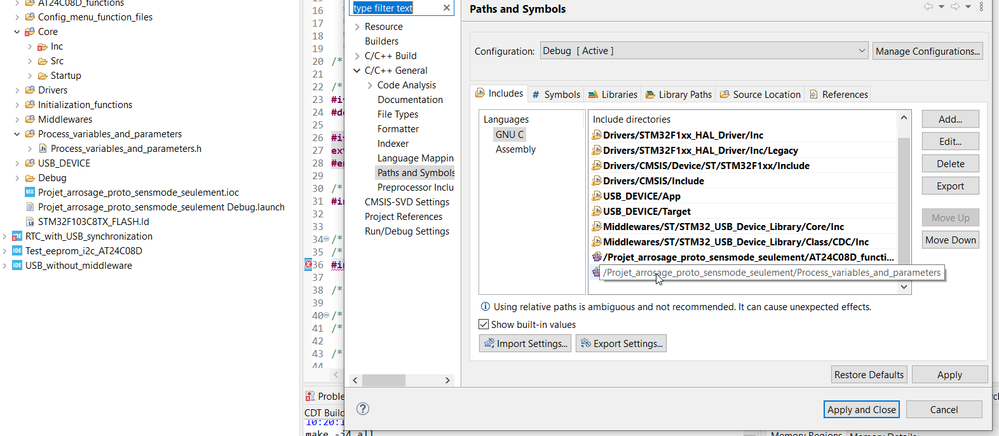Click the Cancel button

944,410
